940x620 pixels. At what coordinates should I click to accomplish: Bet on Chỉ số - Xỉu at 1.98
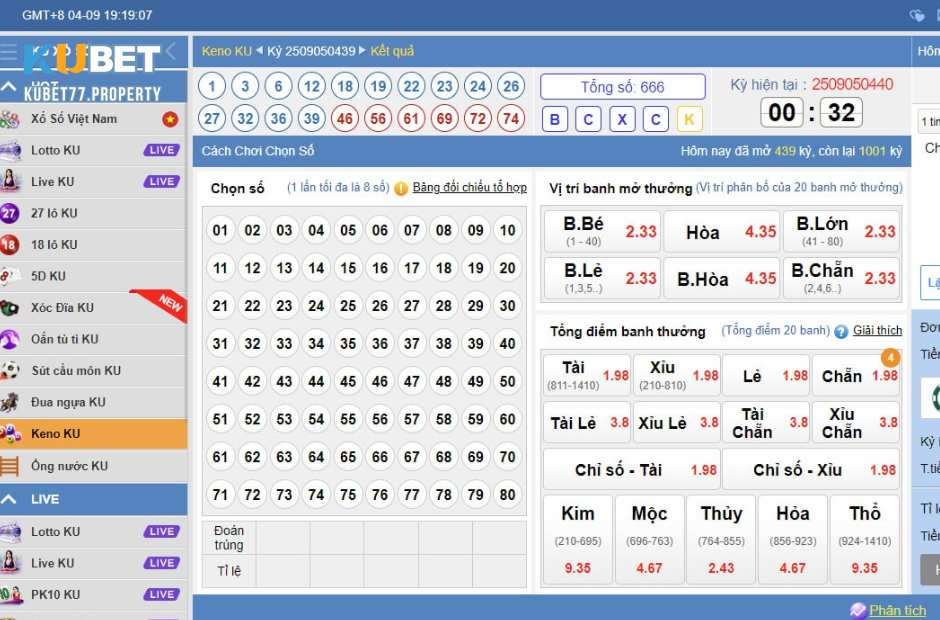tap(811, 469)
